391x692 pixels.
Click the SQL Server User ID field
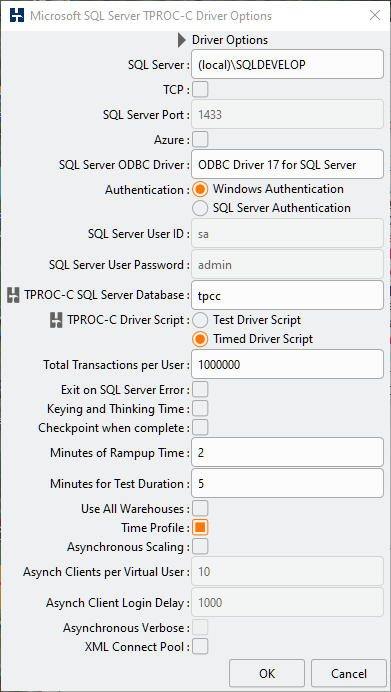(x=287, y=233)
